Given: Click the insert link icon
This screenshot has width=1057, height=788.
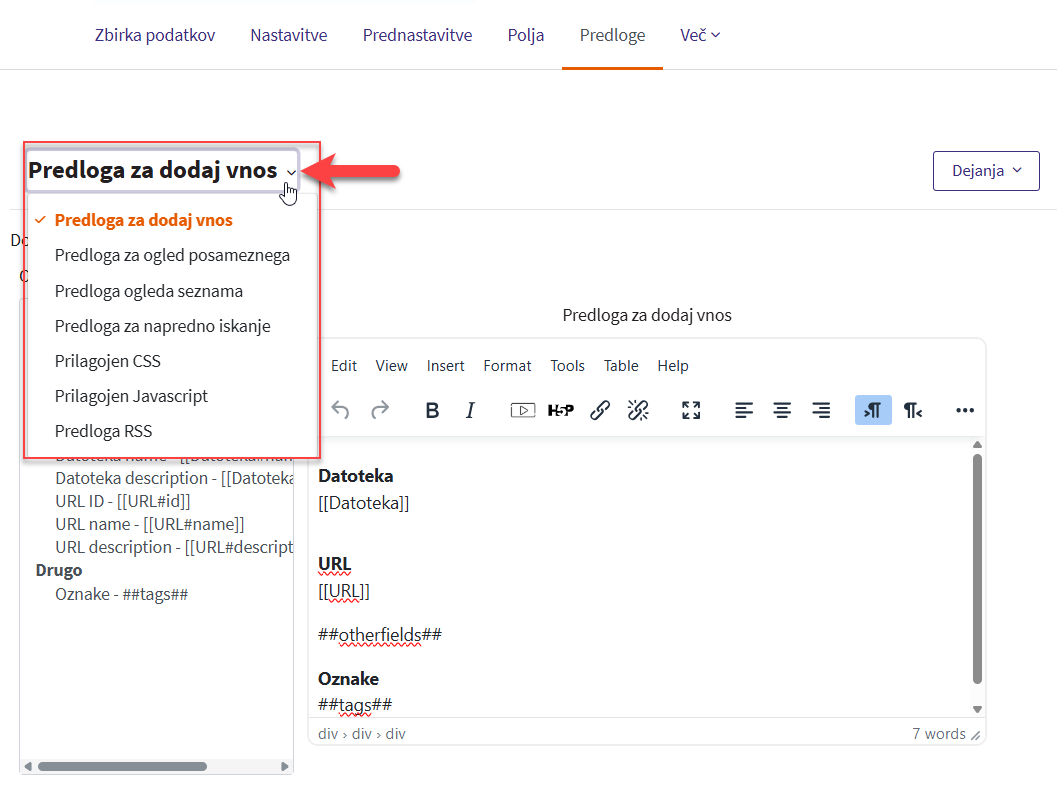Looking at the screenshot, I should click(x=600, y=410).
